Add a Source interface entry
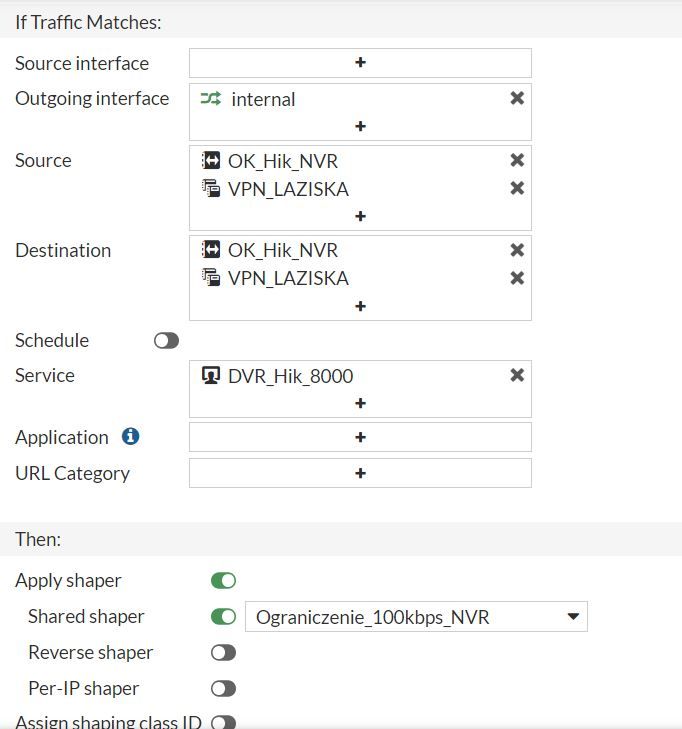 [x=360, y=62]
